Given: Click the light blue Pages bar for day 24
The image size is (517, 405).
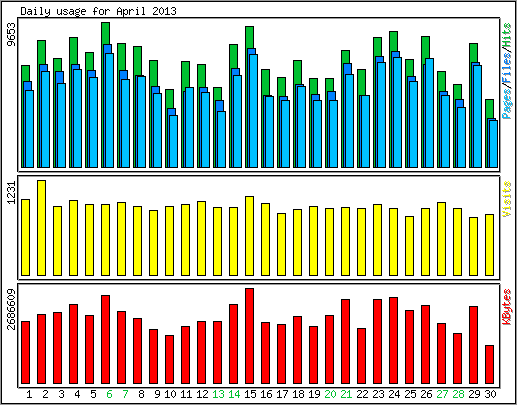Looking at the screenshot, I should tap(397, 112).
